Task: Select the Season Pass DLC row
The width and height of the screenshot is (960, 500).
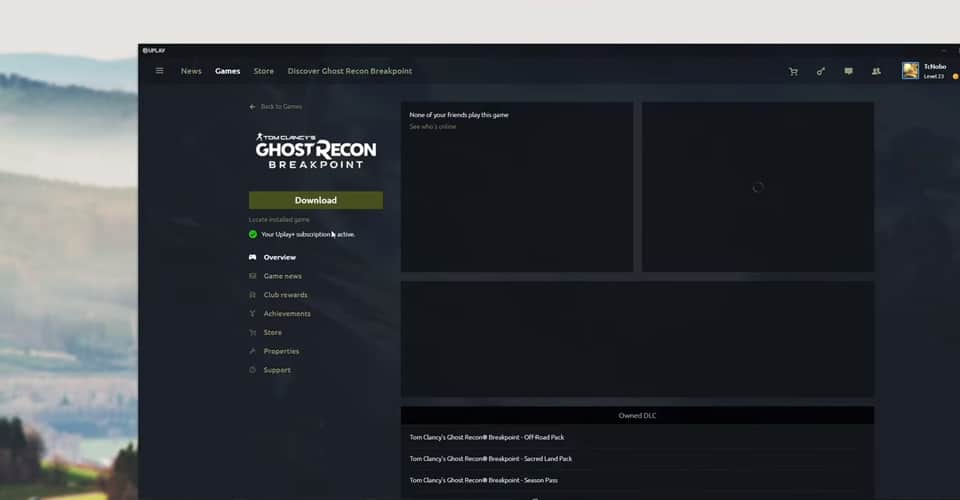Action: point(637,480)
